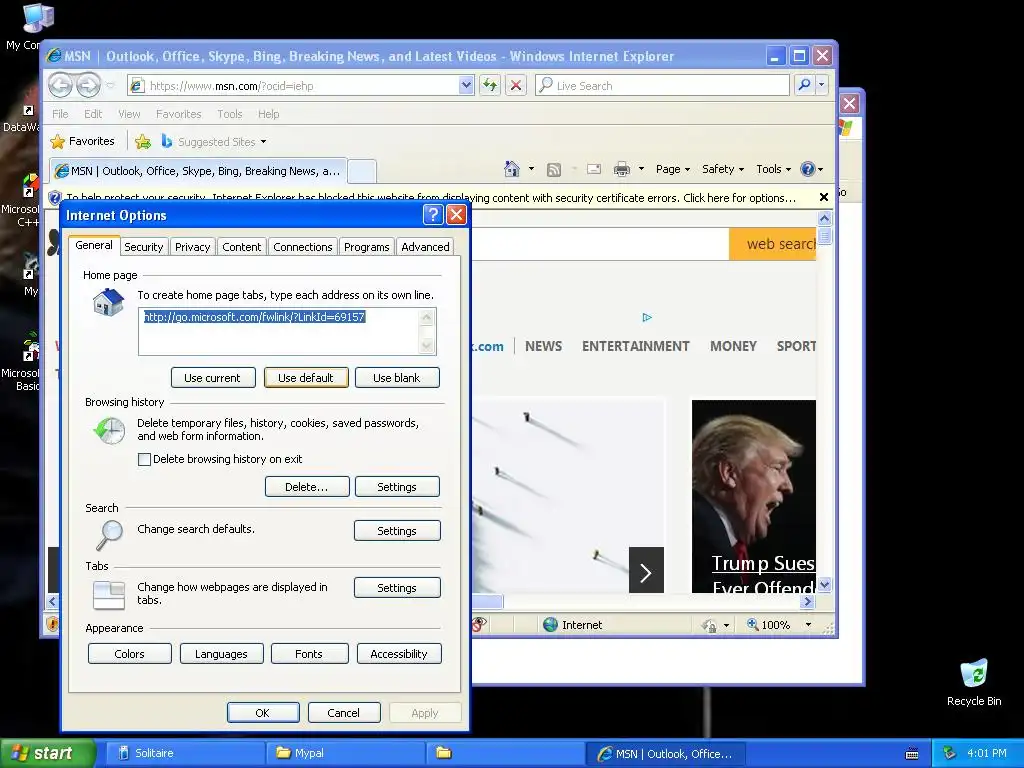Image resolution: width=1024 pixels, height=768 pixels.
Task: Open the Tools command bar dropdown
Action: tap(773, 169)
